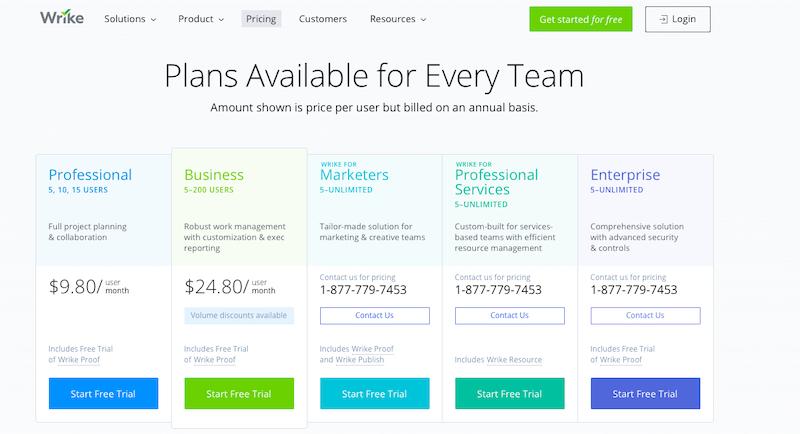Start Free Trial for Marketers plan
The width and height of the screenshot is (800, 434).
[x=374, y=394]
